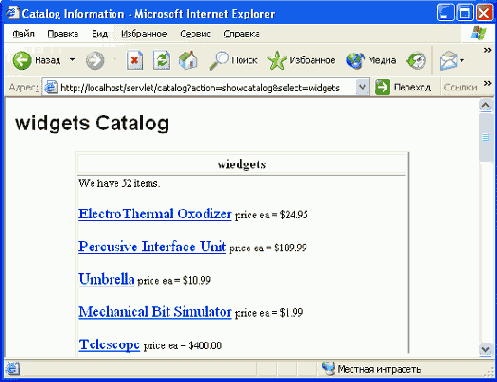This screenshot has width=497, height=382.
Task: Click the Переход go button
Action: [x=403, y=87]
